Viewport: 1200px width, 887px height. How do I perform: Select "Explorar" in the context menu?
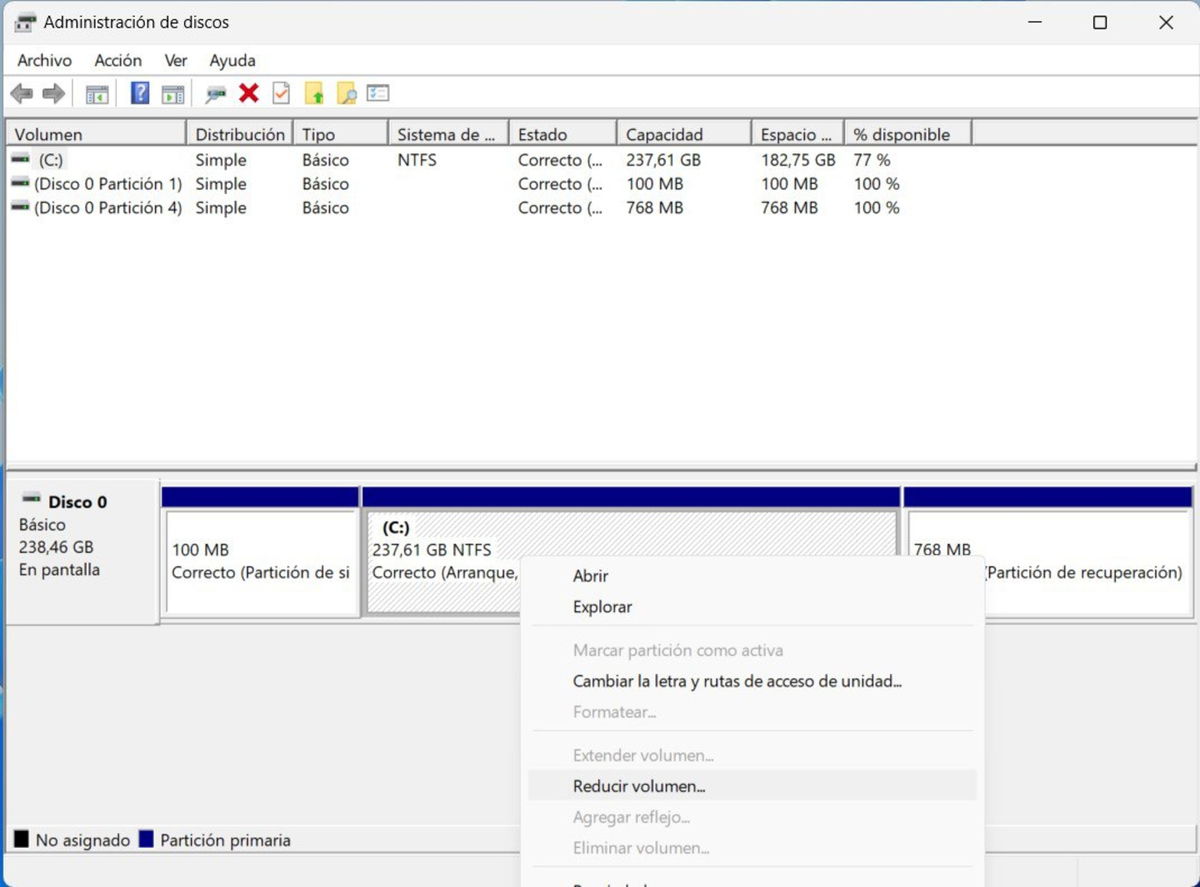602,607
